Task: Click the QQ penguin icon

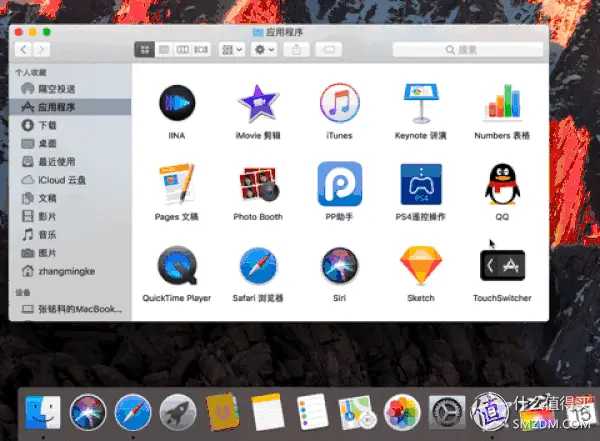Action: (x=502, y=184)
